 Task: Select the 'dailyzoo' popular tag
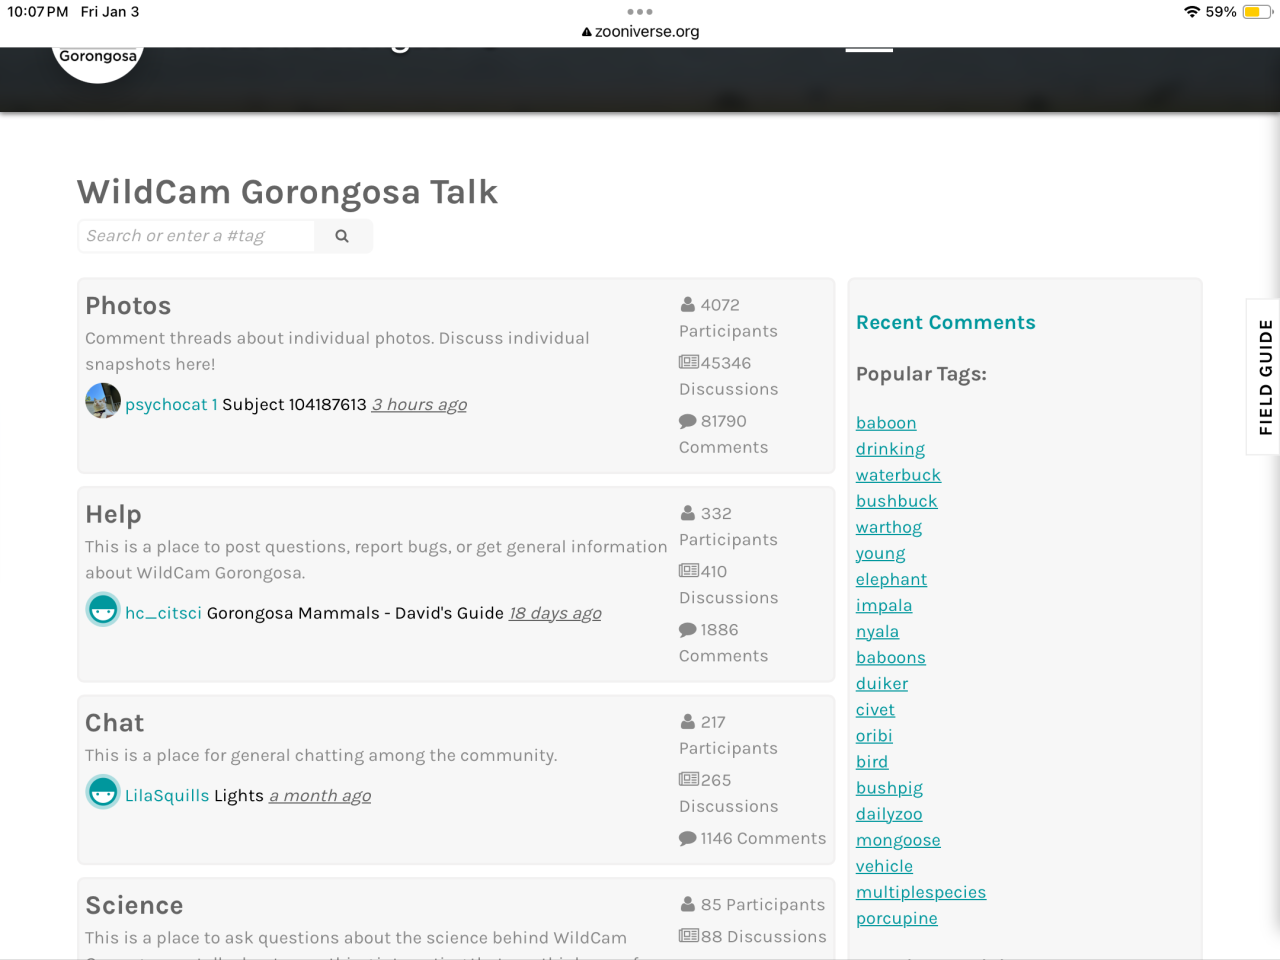pyautogui.click(x=889, y=814)
